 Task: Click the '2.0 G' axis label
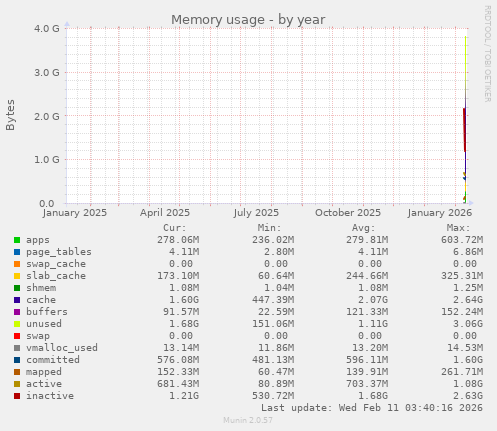(47, 116)
